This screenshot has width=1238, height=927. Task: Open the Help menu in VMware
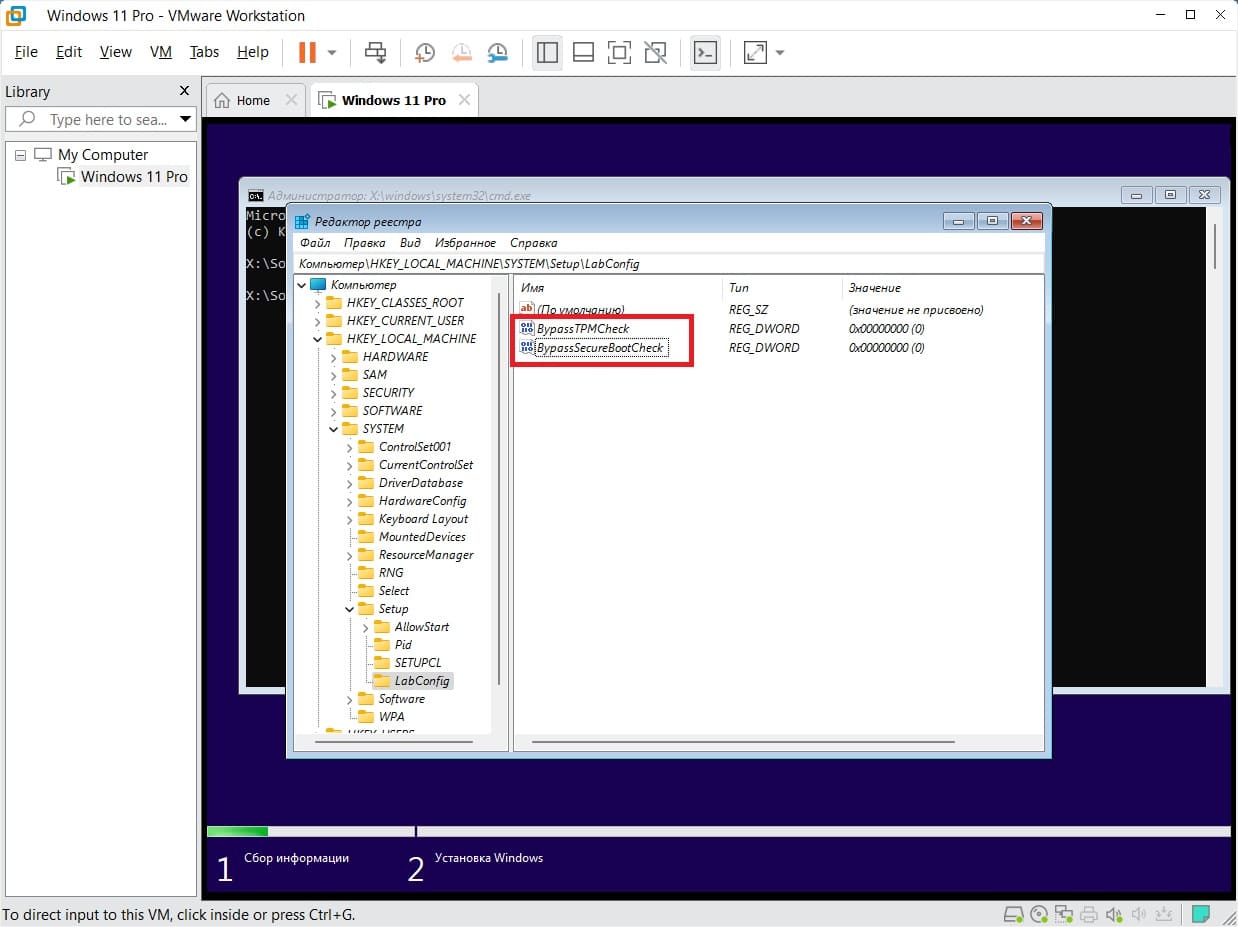(x=253, y=52)
